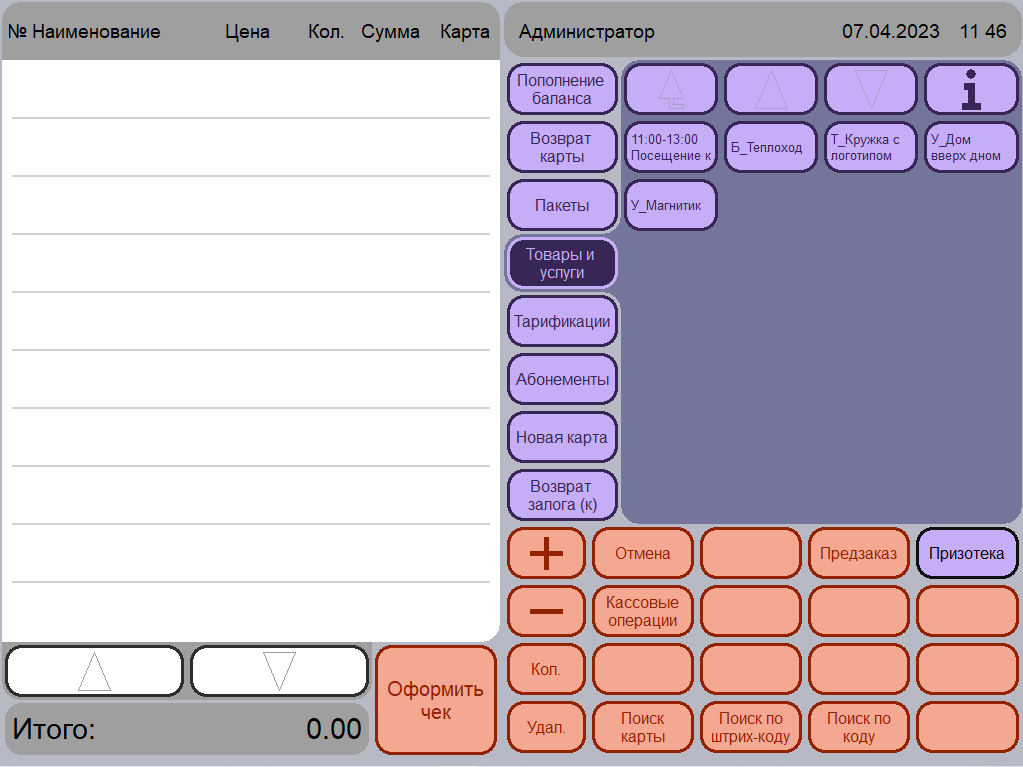Click the № Наименование column header
Image resolution: width=1023 pixels, height=767 pixels.
(x=84, y=31)
